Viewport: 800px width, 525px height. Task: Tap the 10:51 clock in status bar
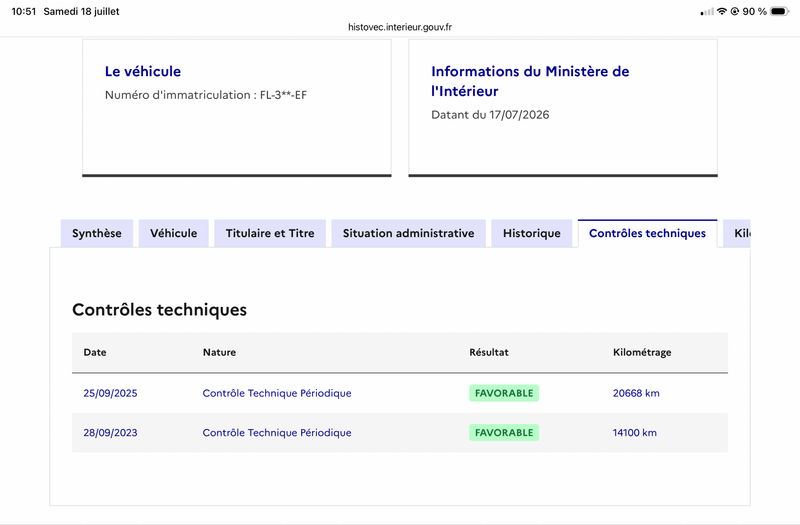(23, 11)
